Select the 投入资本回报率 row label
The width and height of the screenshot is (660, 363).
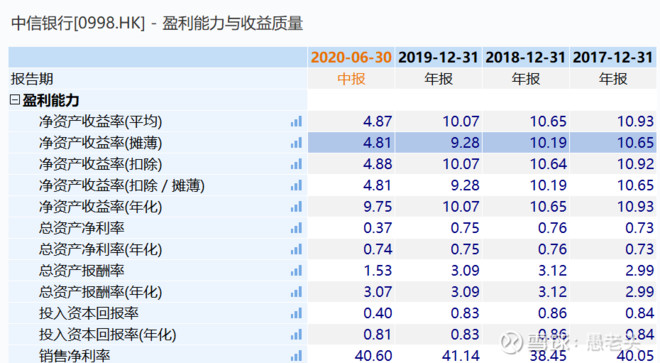click(89, 313)
